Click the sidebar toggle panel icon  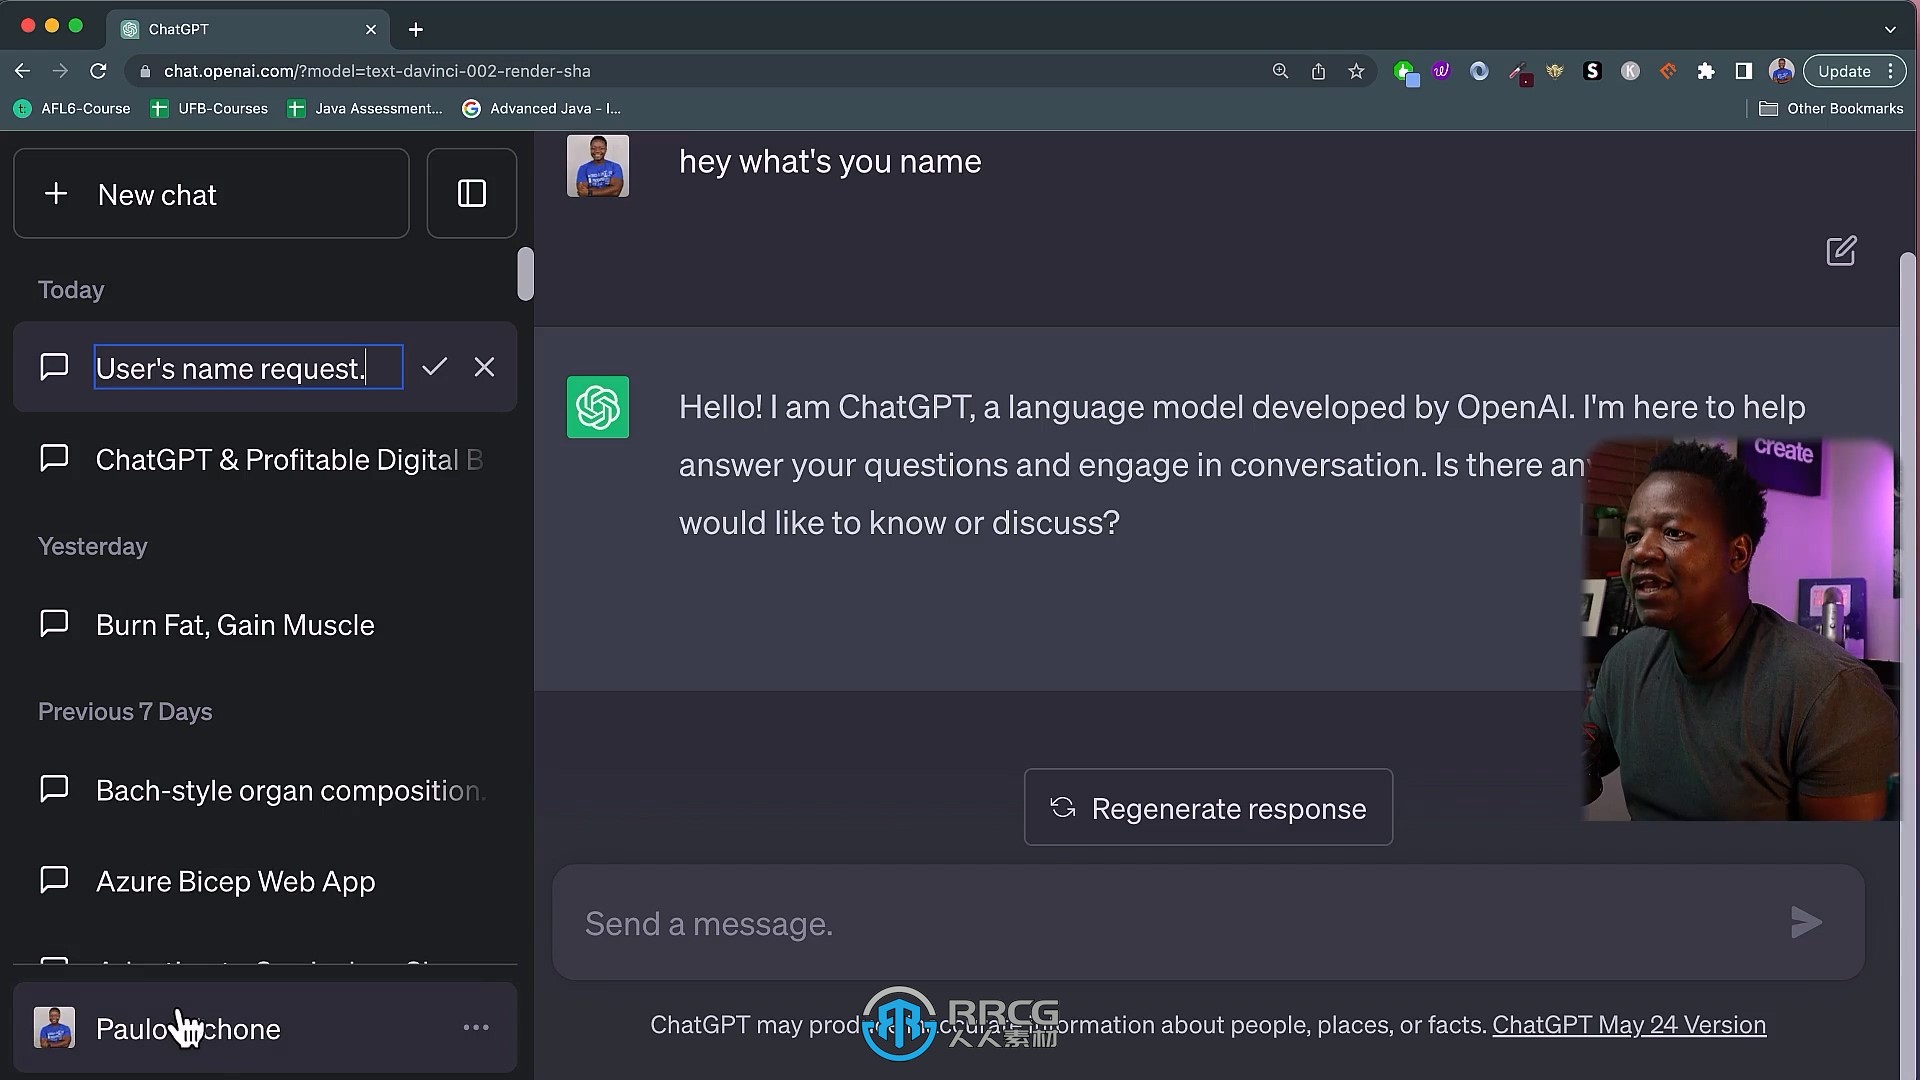point(471,194)
